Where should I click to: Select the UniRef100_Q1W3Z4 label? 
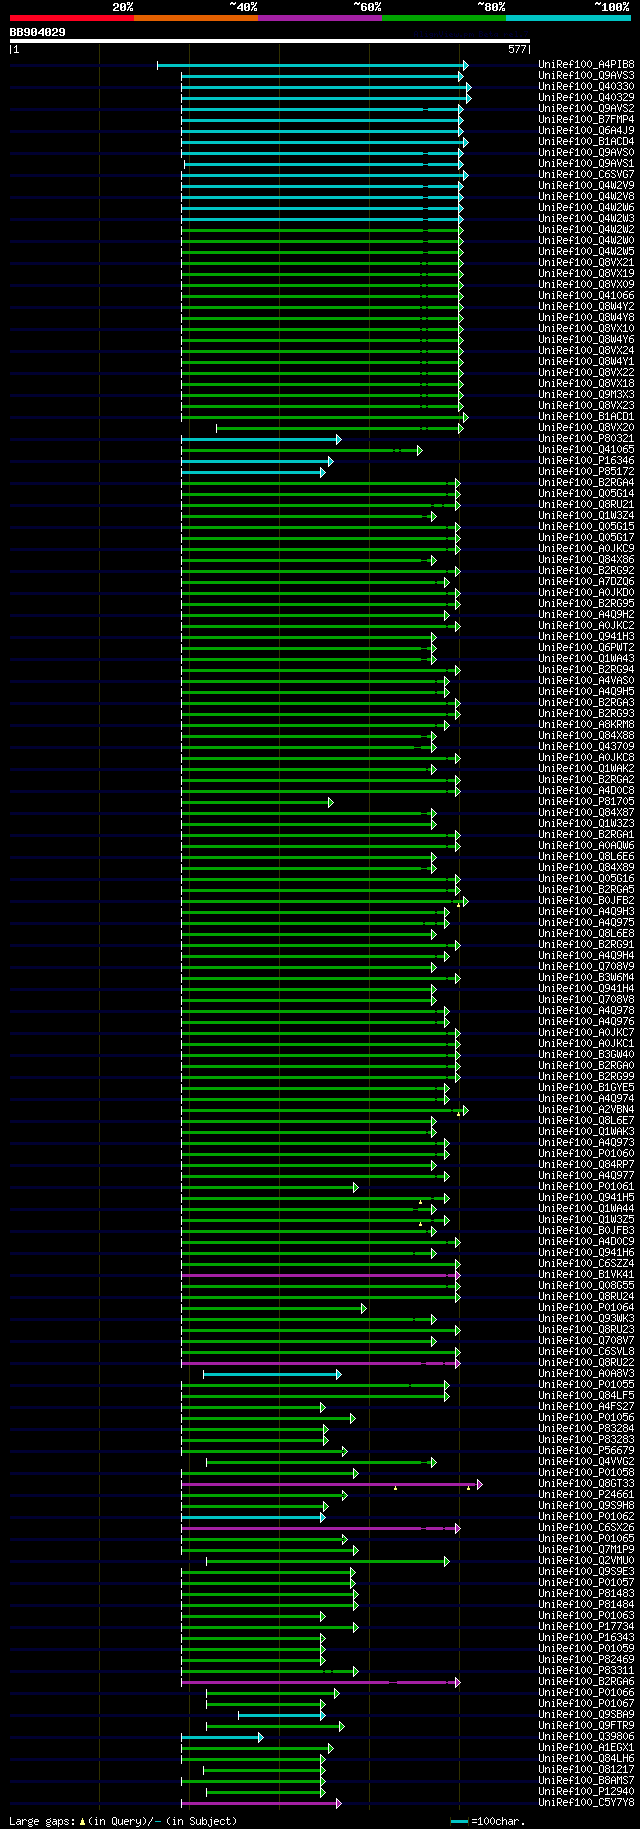pyautogui.click(x=586, y=516)
